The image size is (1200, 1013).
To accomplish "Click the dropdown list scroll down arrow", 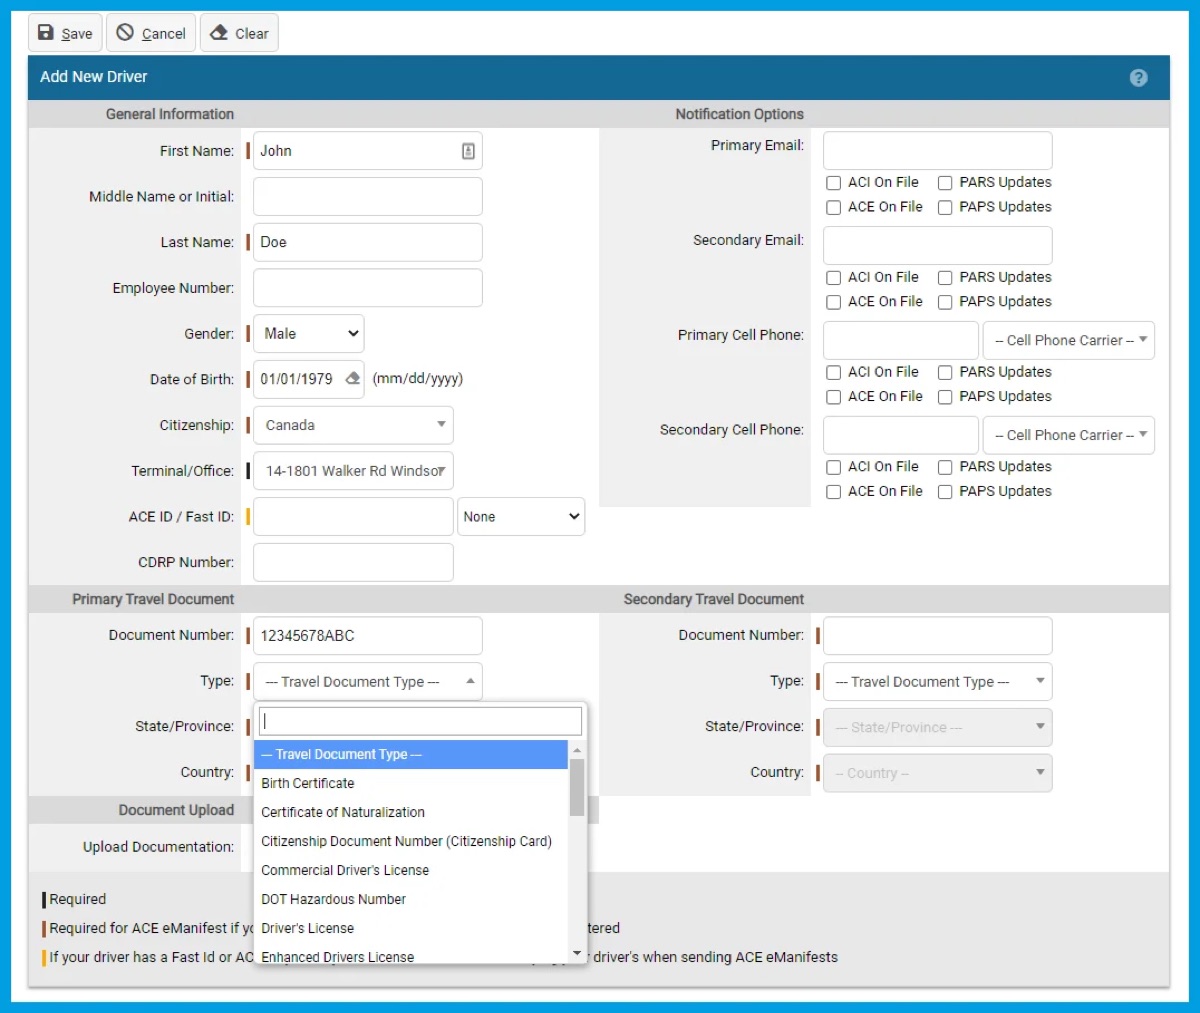I will [x=577, y=954].
